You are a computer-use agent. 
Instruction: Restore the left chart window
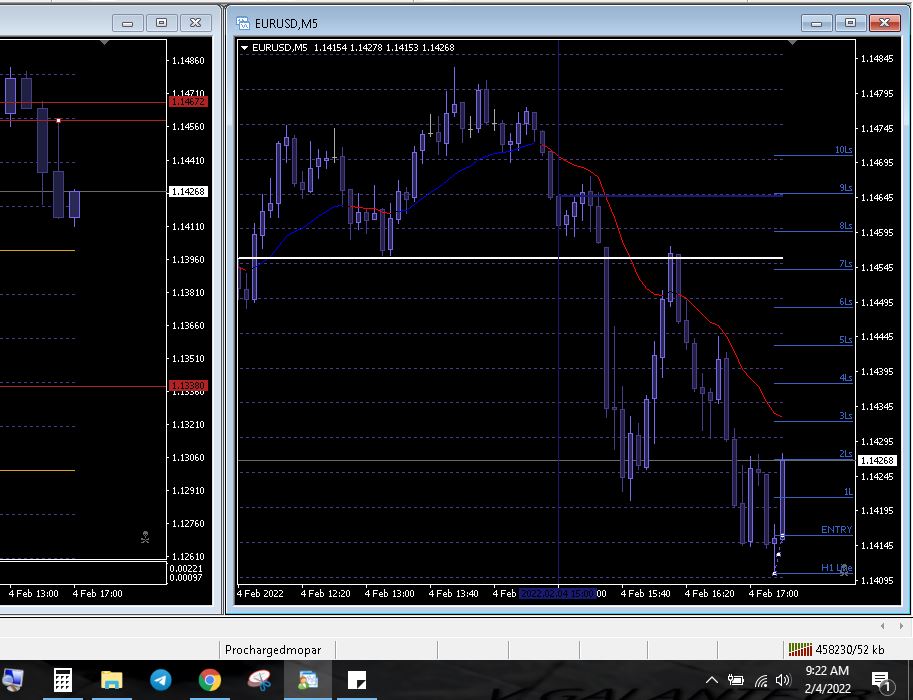pos(161,23)
